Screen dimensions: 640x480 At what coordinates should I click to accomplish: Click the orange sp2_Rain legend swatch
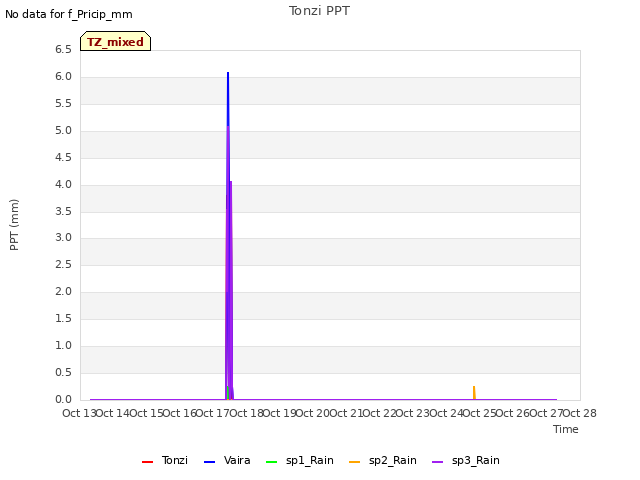click(355, 462)
